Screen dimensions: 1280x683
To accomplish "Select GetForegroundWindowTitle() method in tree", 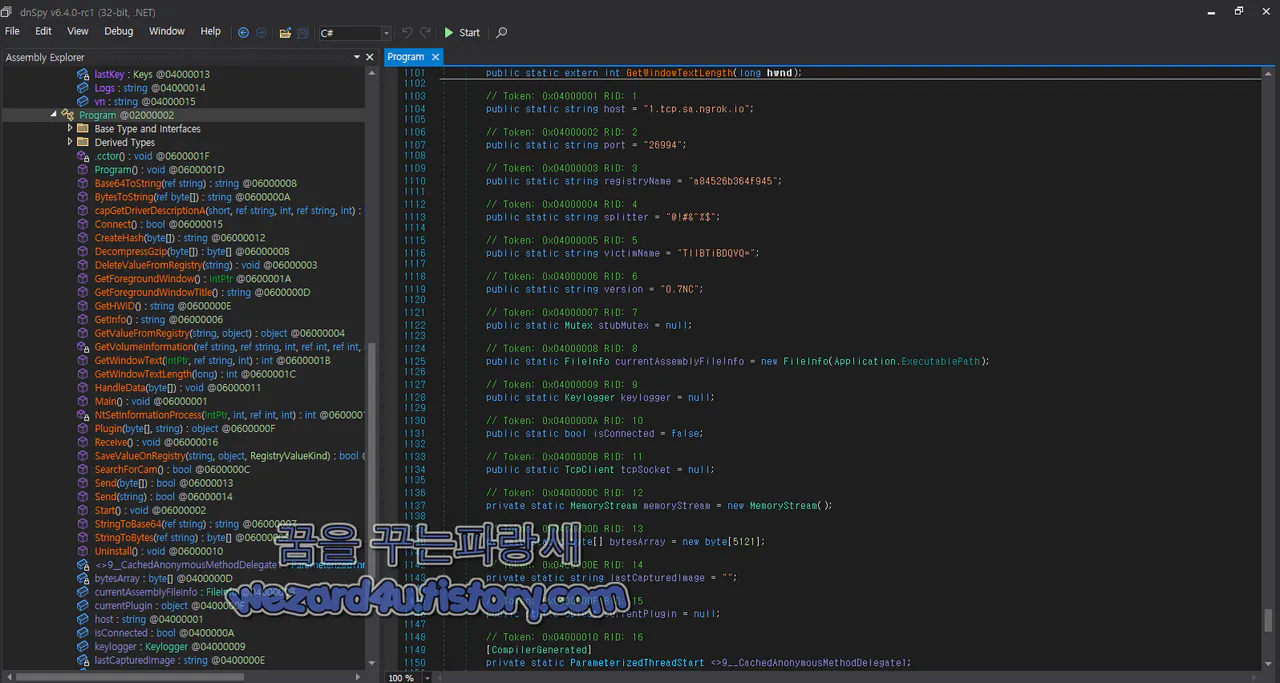I will (x=202, y=292).
